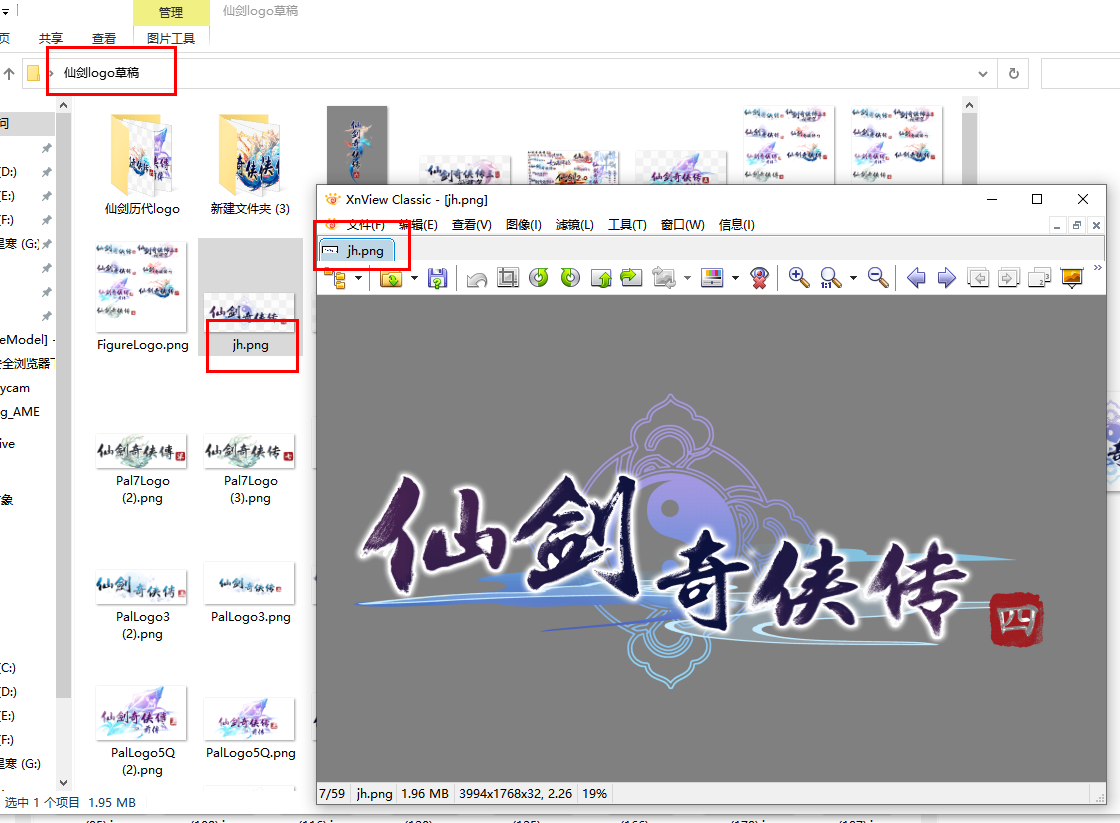Refresh the Explorer folder view
The image size is (1120, 823).
point(1014,74)
